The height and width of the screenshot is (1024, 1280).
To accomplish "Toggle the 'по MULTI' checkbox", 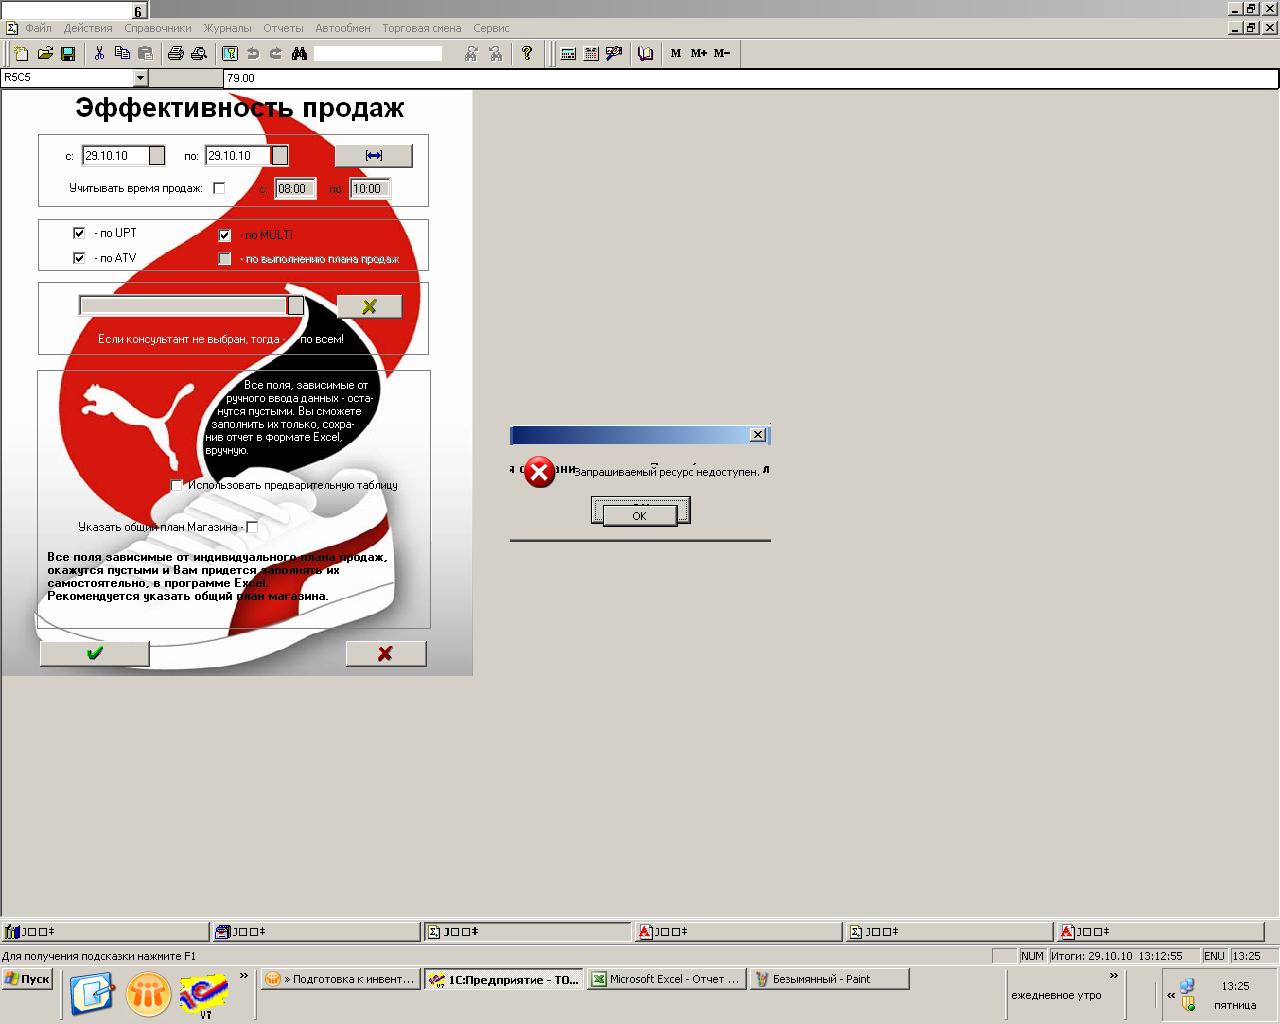I will pos(225,236).
